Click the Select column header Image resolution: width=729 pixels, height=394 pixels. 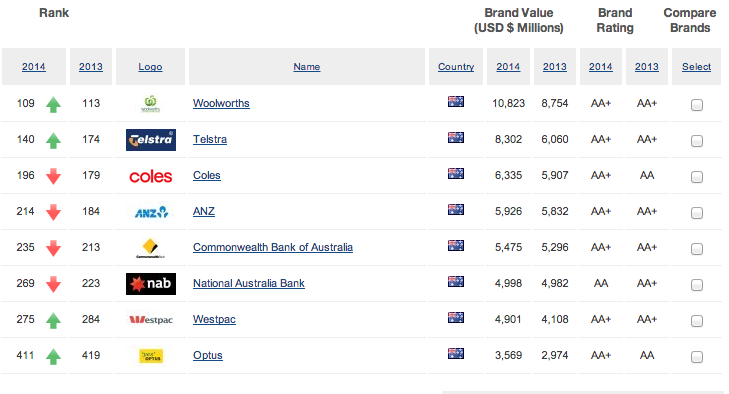pos(696,67)
